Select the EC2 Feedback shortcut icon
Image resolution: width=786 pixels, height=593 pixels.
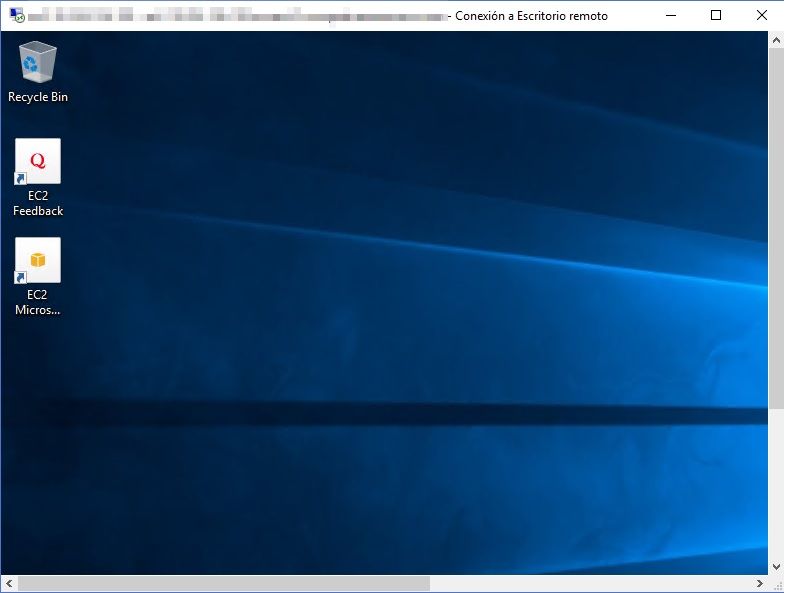(38, 161)
